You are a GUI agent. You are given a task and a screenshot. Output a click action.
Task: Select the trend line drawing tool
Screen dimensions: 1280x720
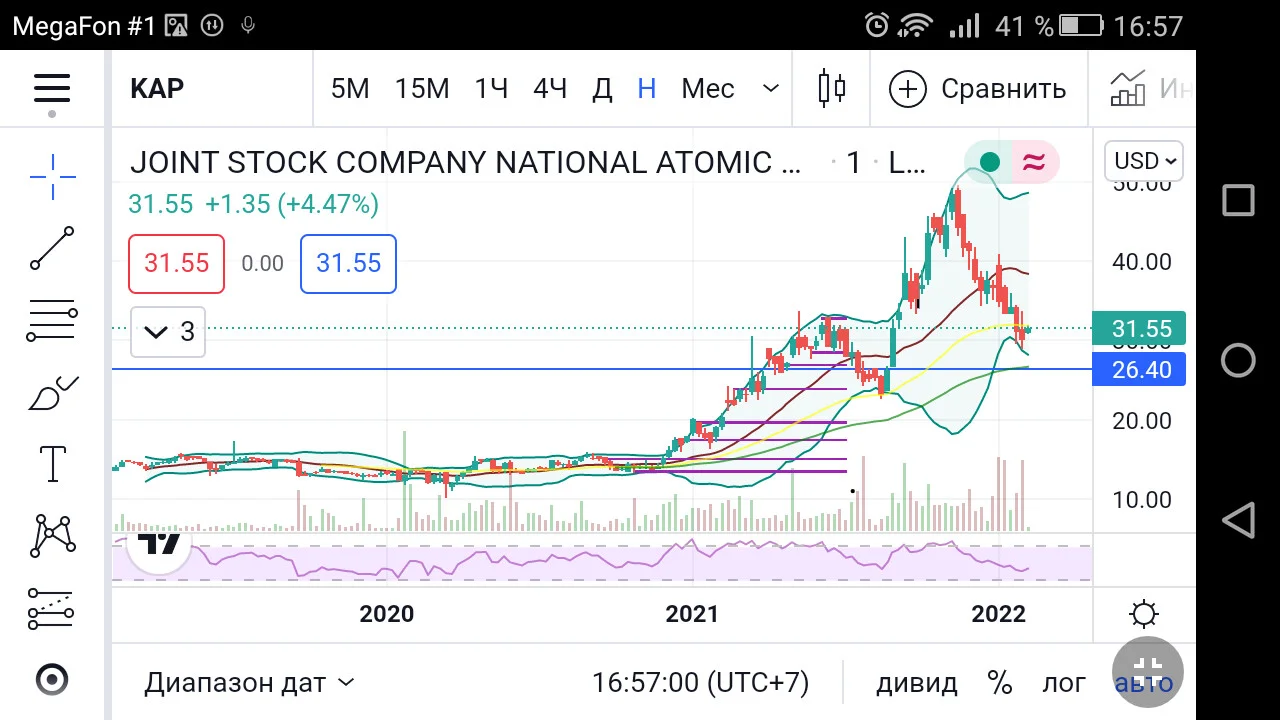pyautogui.click(x=52, y=249)
